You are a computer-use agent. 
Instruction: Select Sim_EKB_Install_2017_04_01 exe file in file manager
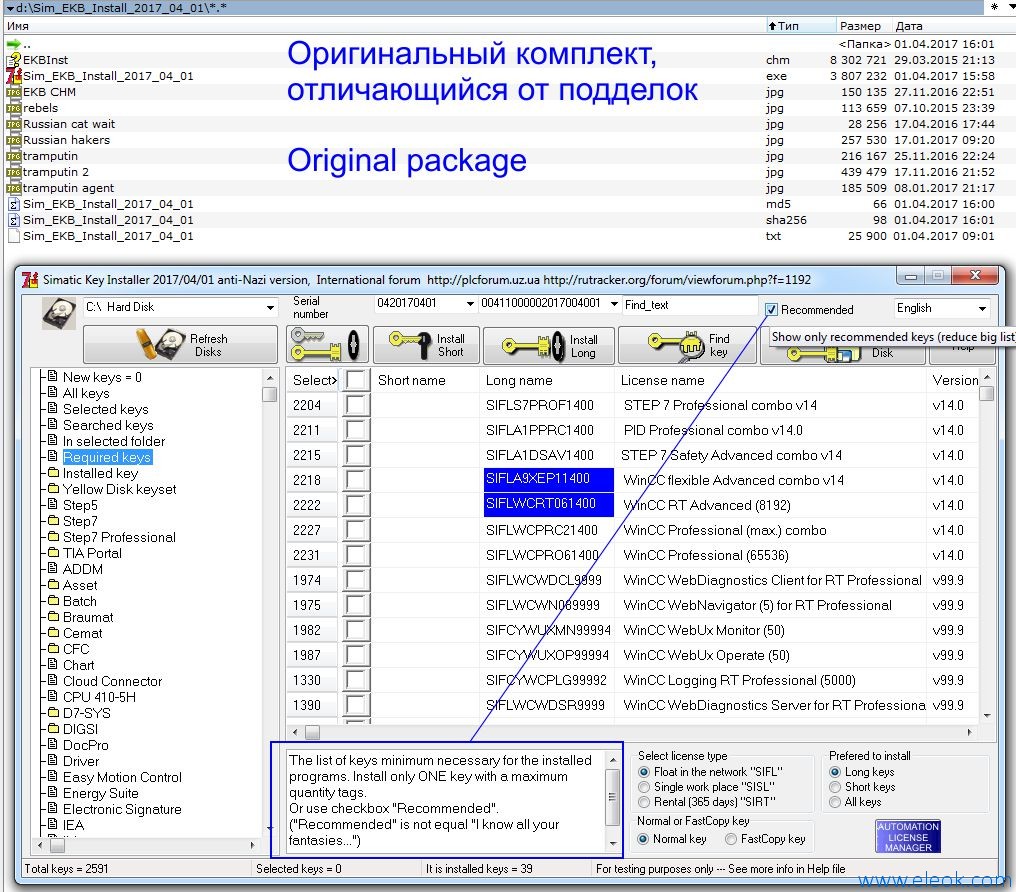[108, 76]
